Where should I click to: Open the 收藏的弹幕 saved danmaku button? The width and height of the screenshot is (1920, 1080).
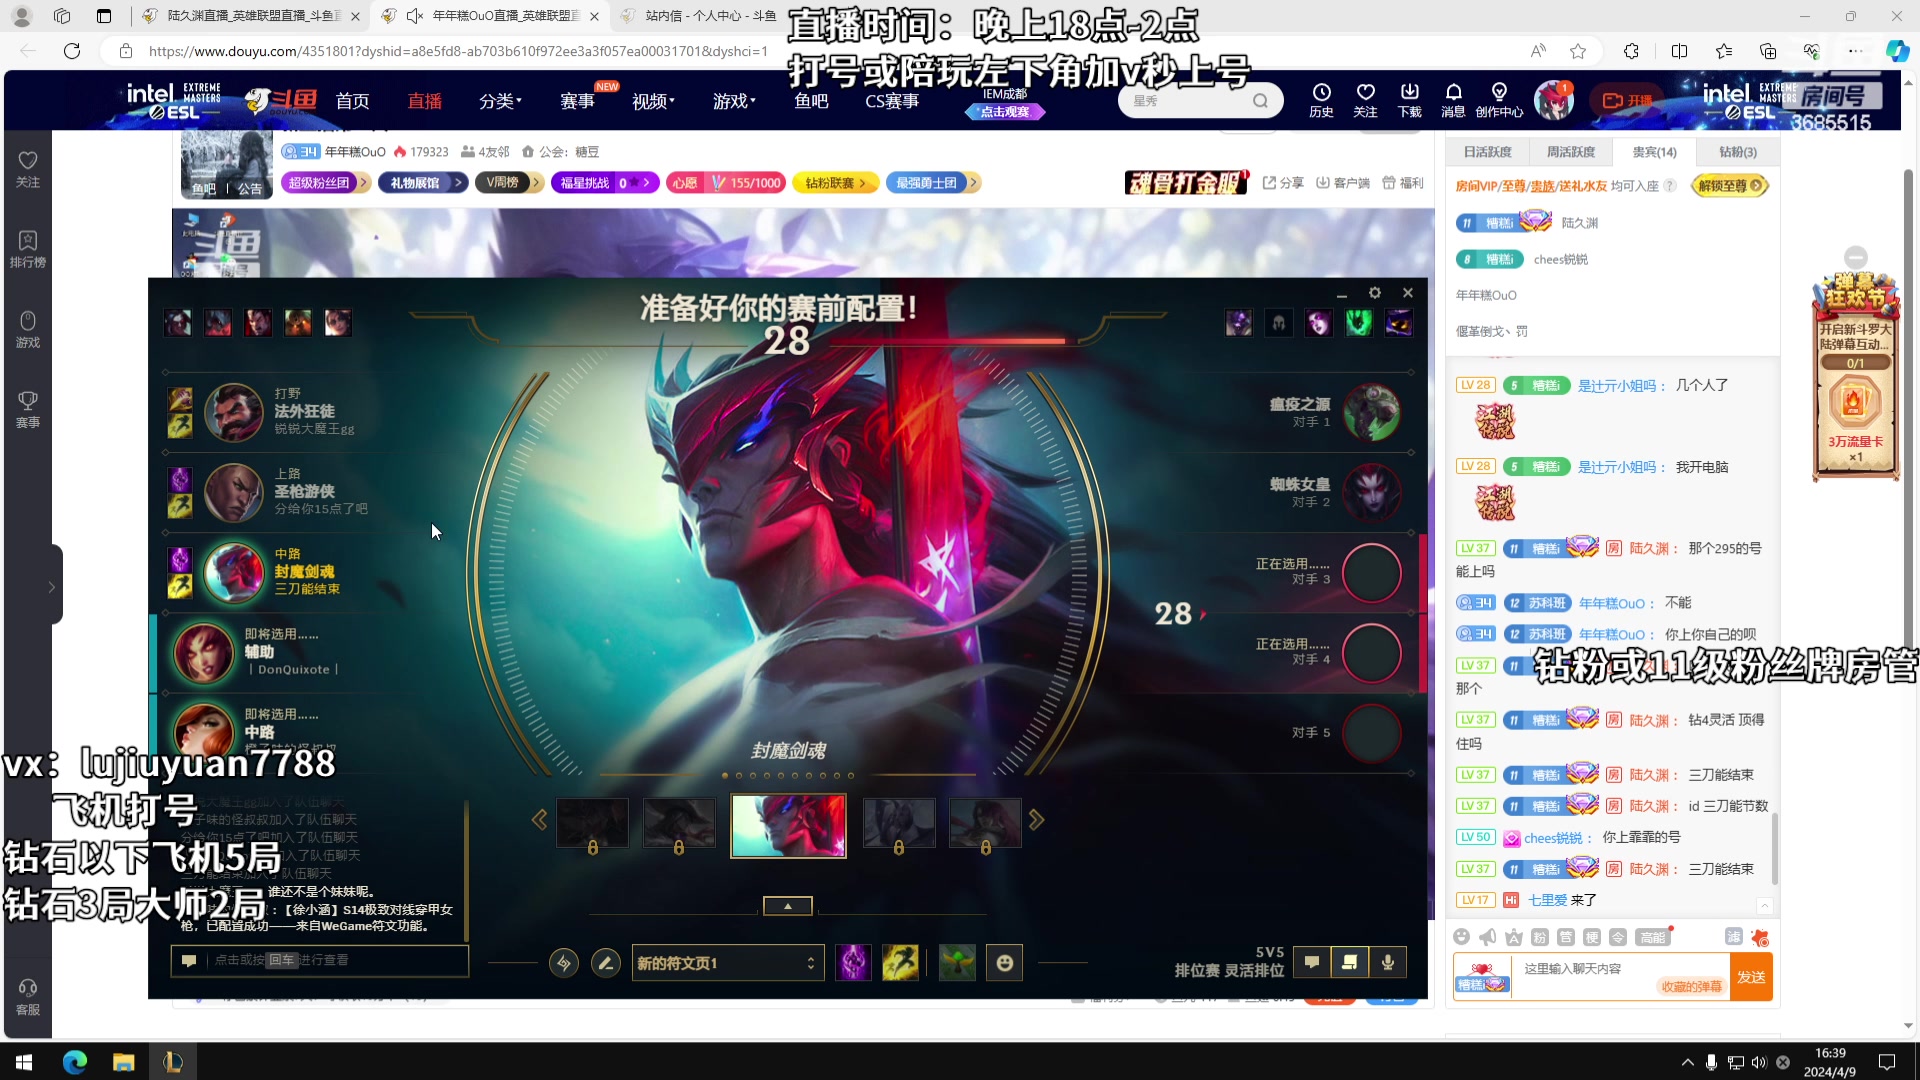click(x=1692, y=987)
